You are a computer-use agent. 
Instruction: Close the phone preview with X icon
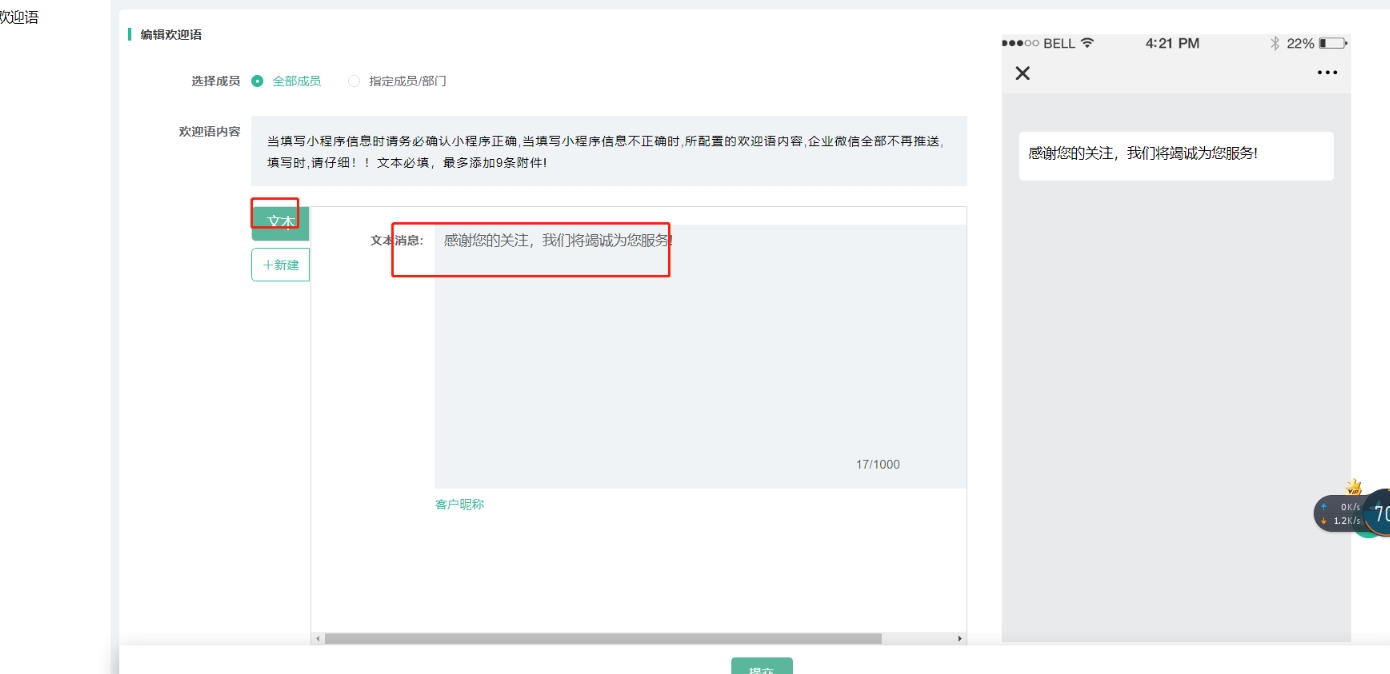coord(1022,73)
